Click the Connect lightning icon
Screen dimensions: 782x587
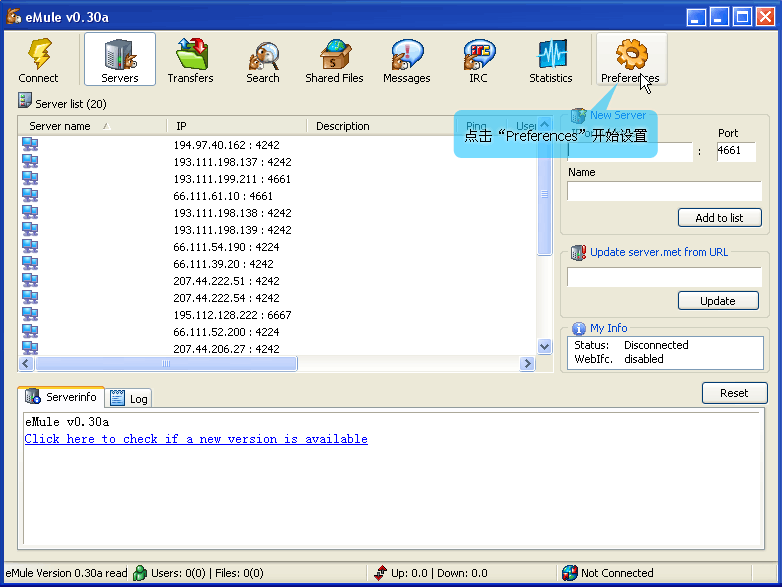(x=40, y=54)
